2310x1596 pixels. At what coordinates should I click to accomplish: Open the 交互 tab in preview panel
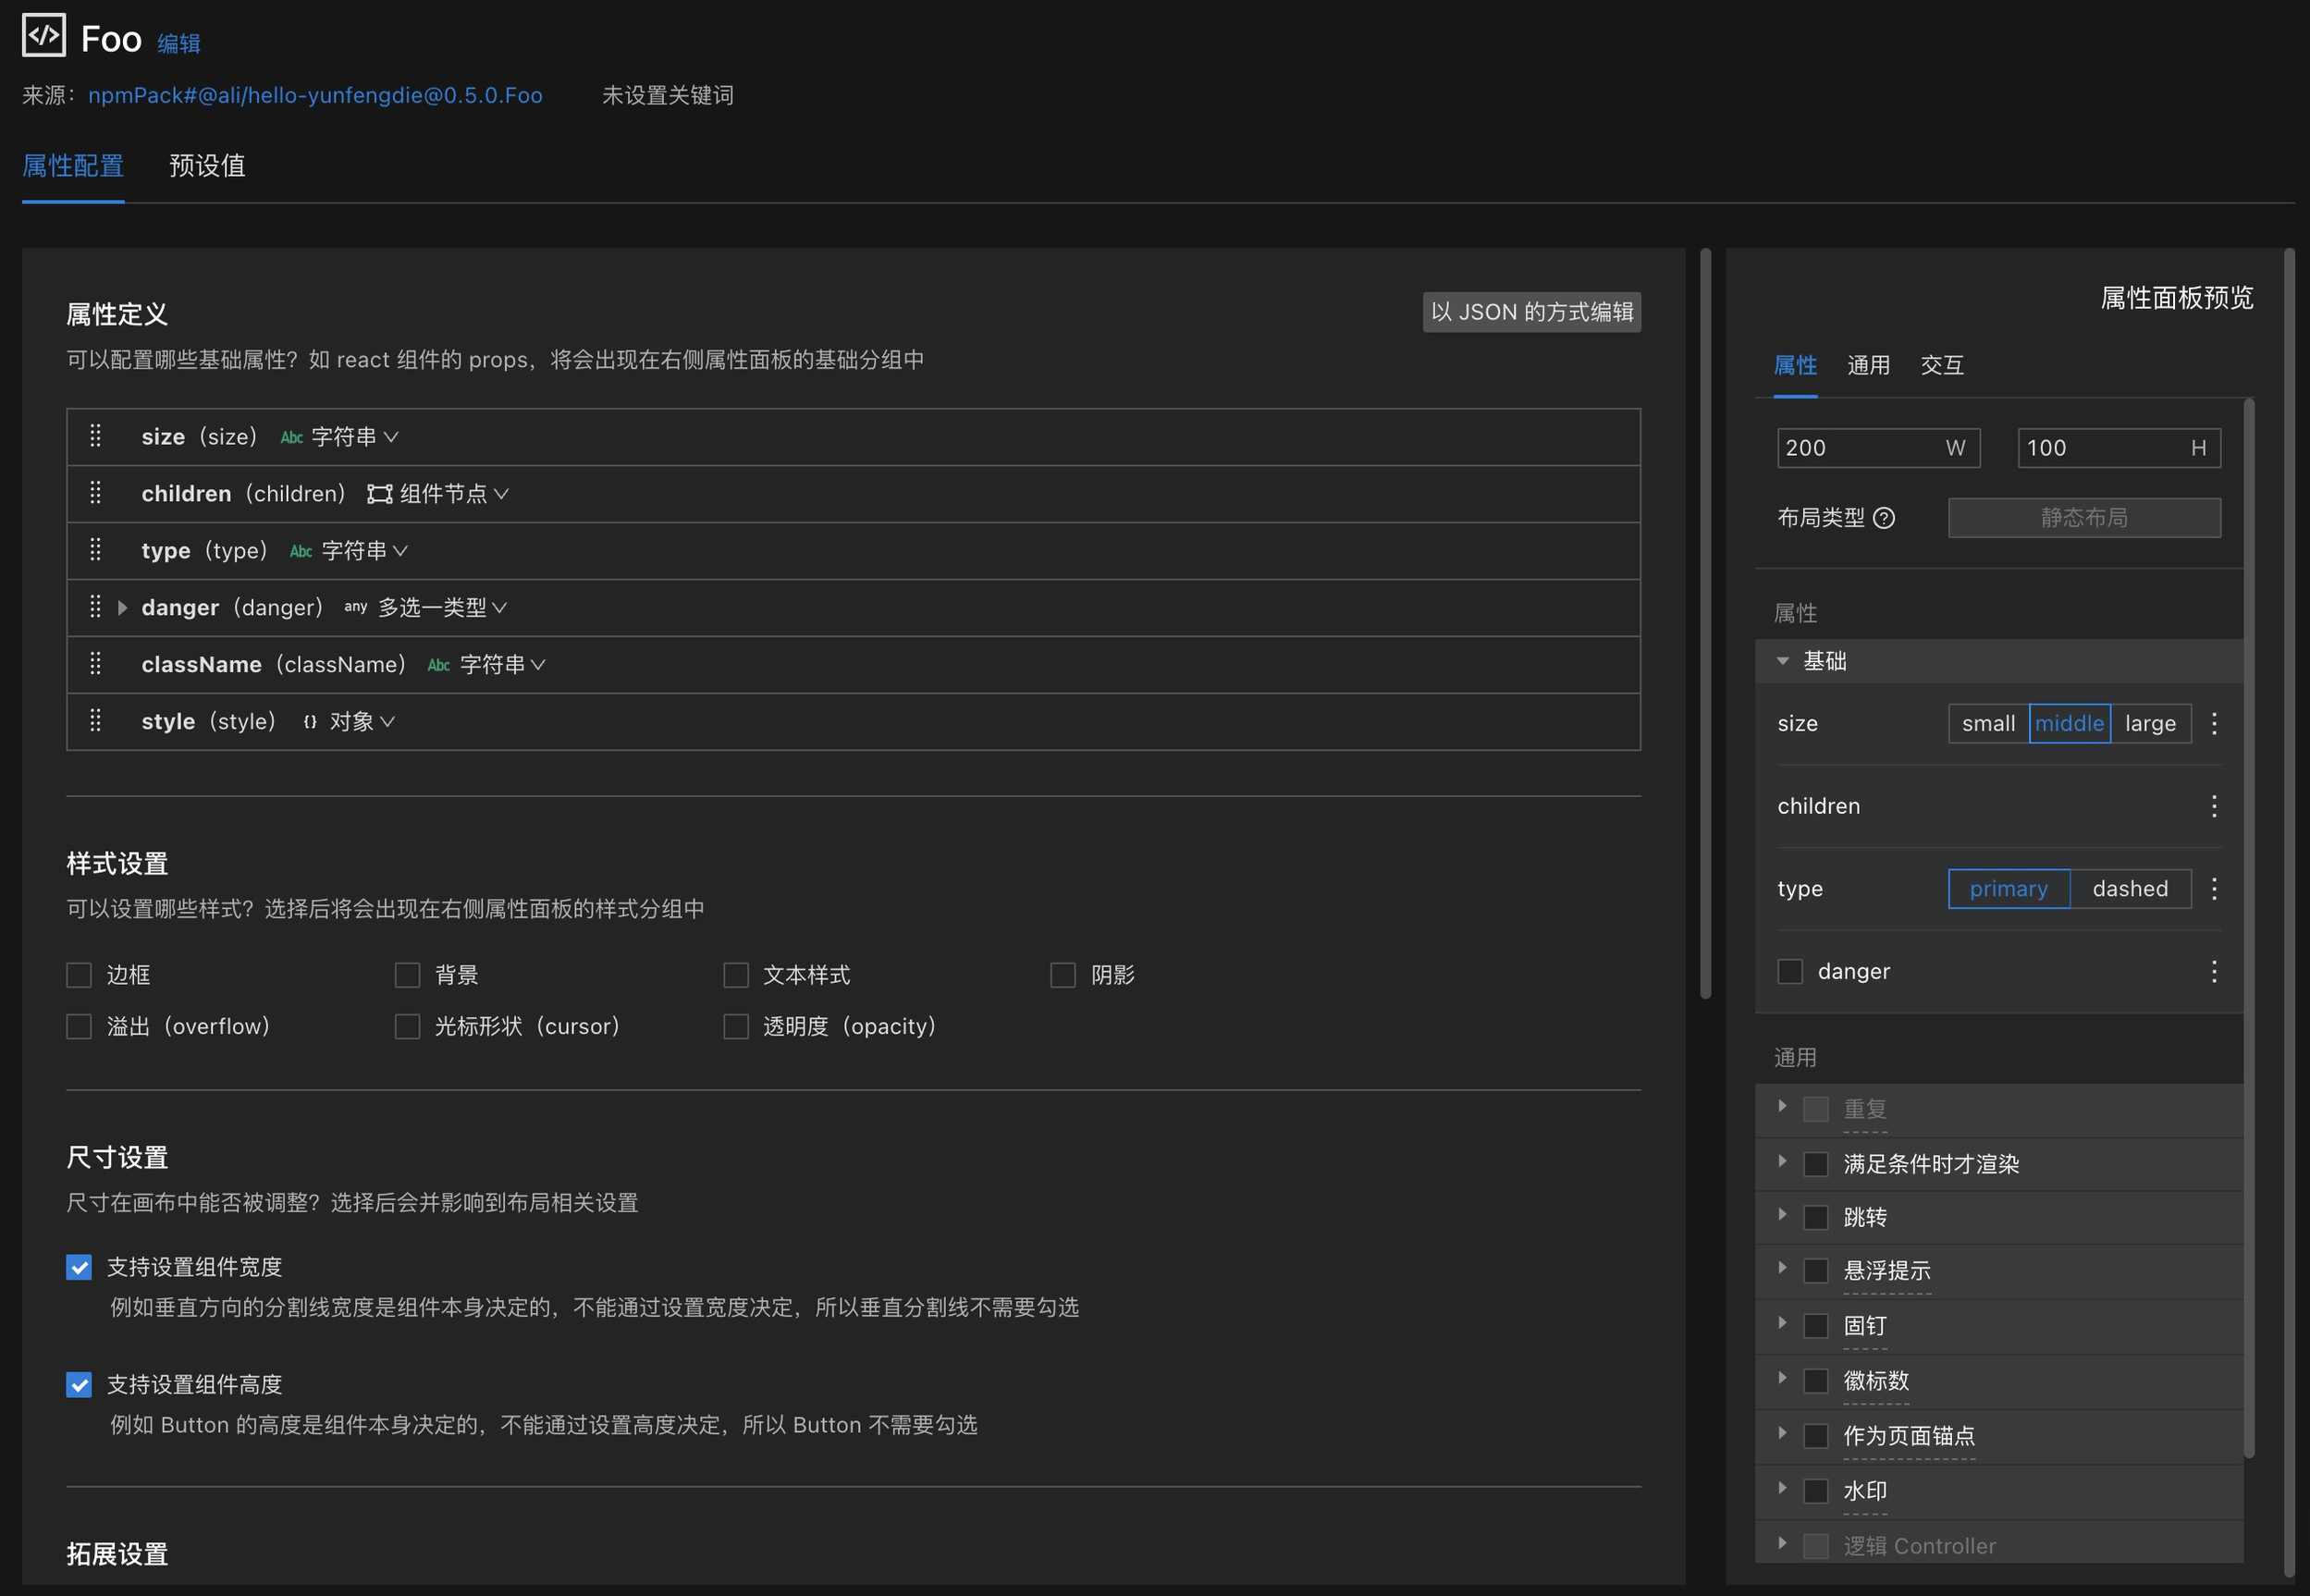pyautogui.click(x=1942, y=366)
